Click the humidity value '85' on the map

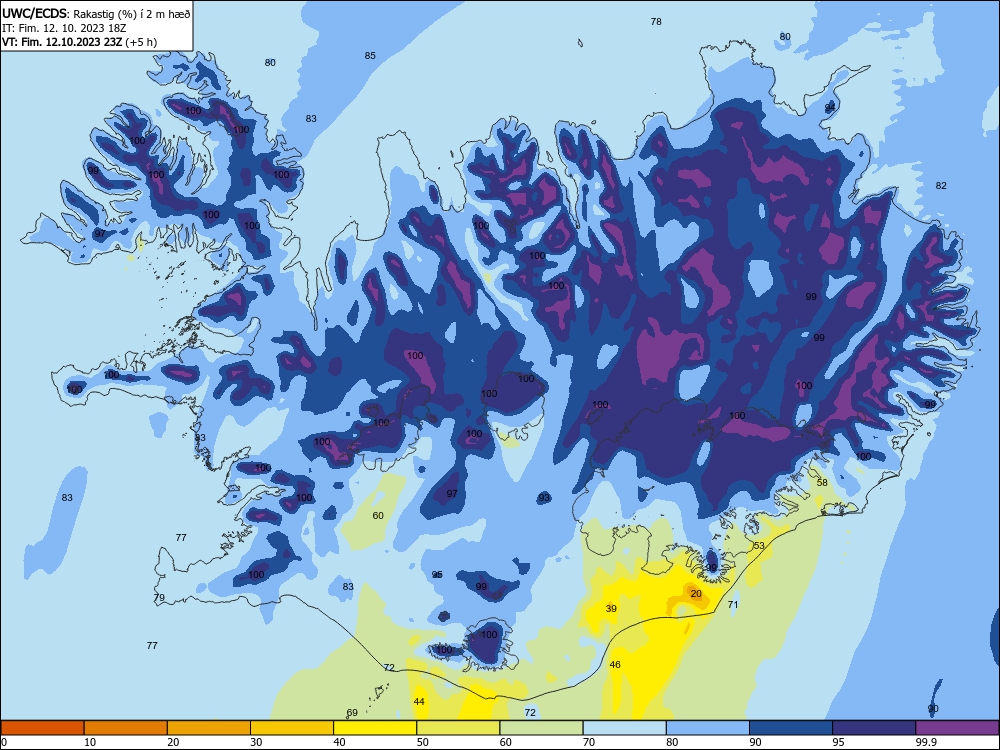click(370, 55)
